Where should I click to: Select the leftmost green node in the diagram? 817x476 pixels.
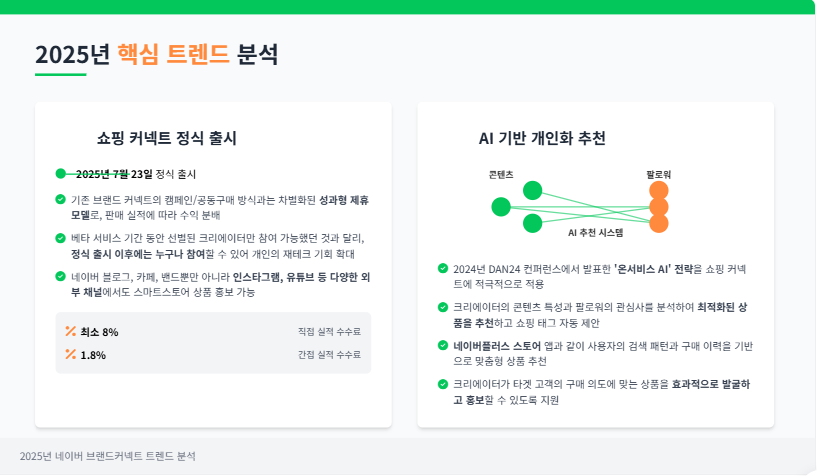(x=501, y=207)
